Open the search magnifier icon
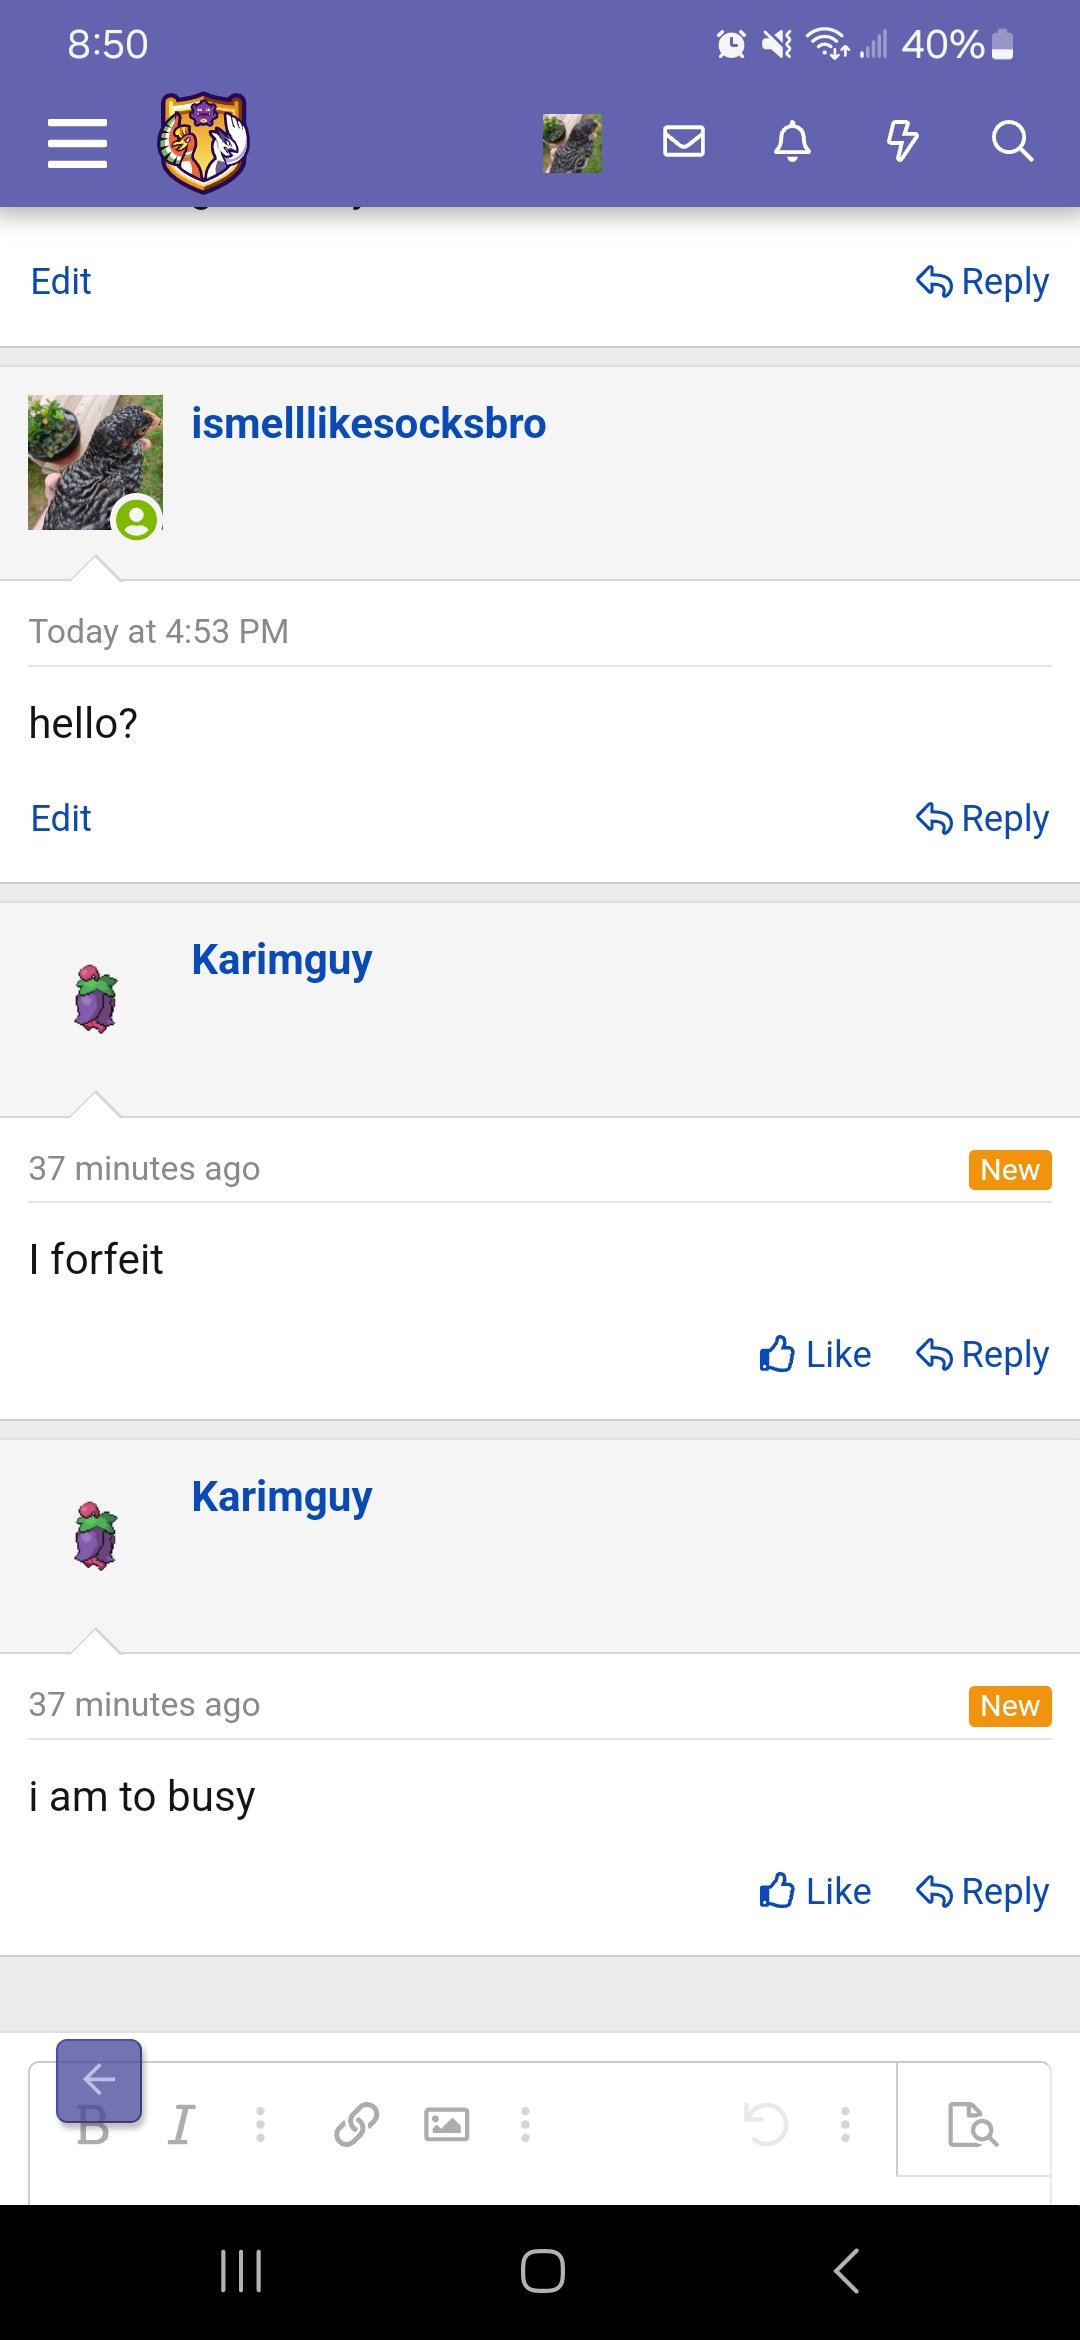 [x=1011, y=141]
